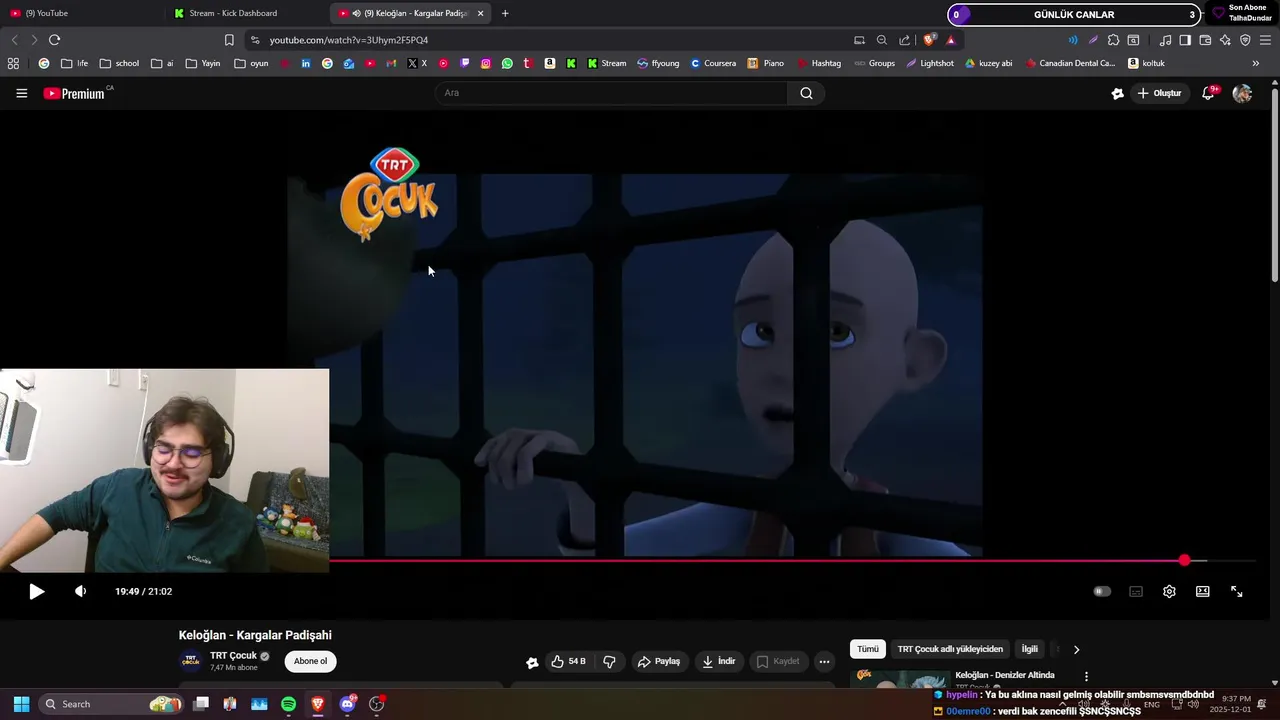Select 'Tümü' filter chip

(868, 649)
